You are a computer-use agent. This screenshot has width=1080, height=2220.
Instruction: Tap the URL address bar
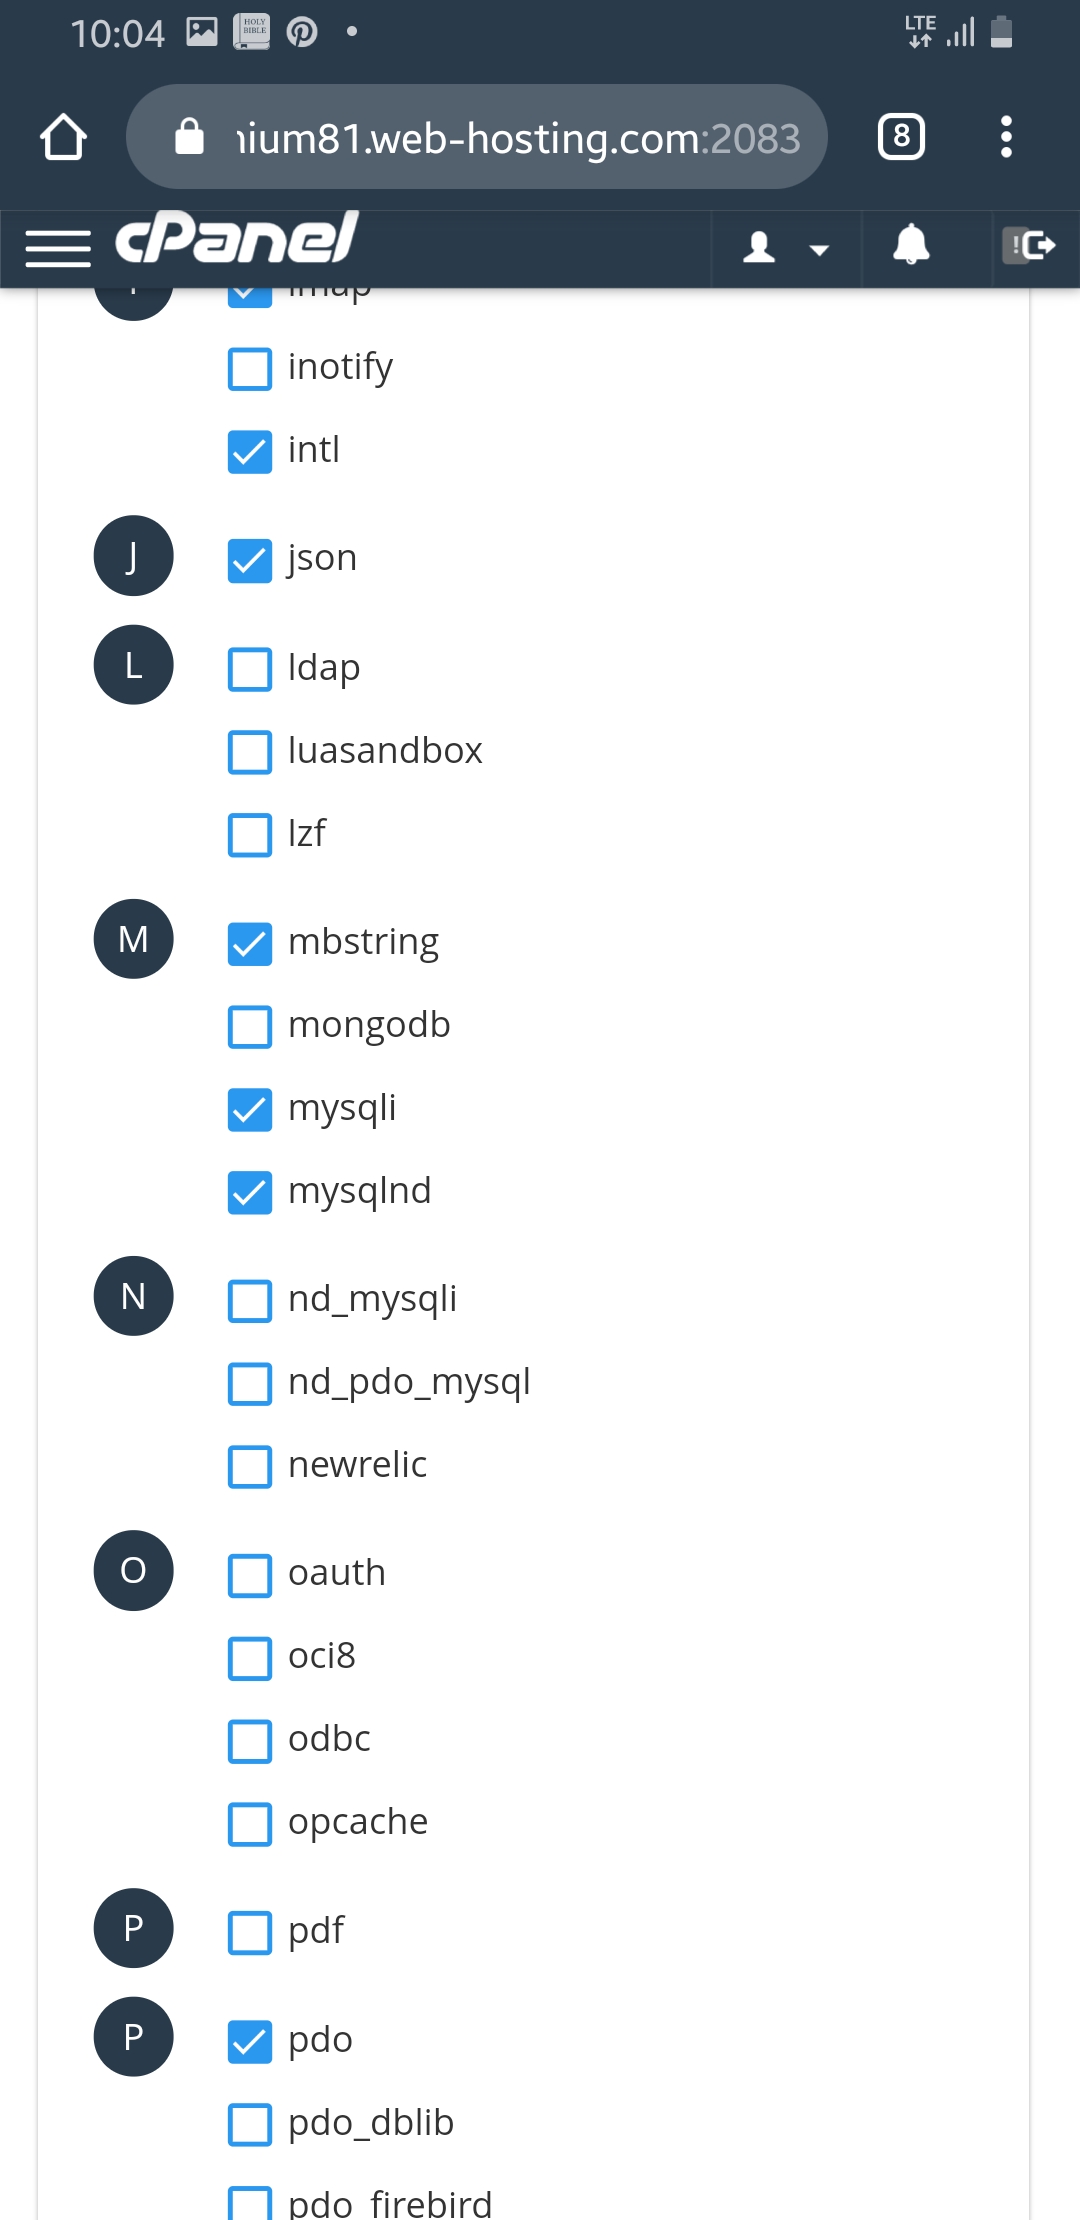click(517, 138)
